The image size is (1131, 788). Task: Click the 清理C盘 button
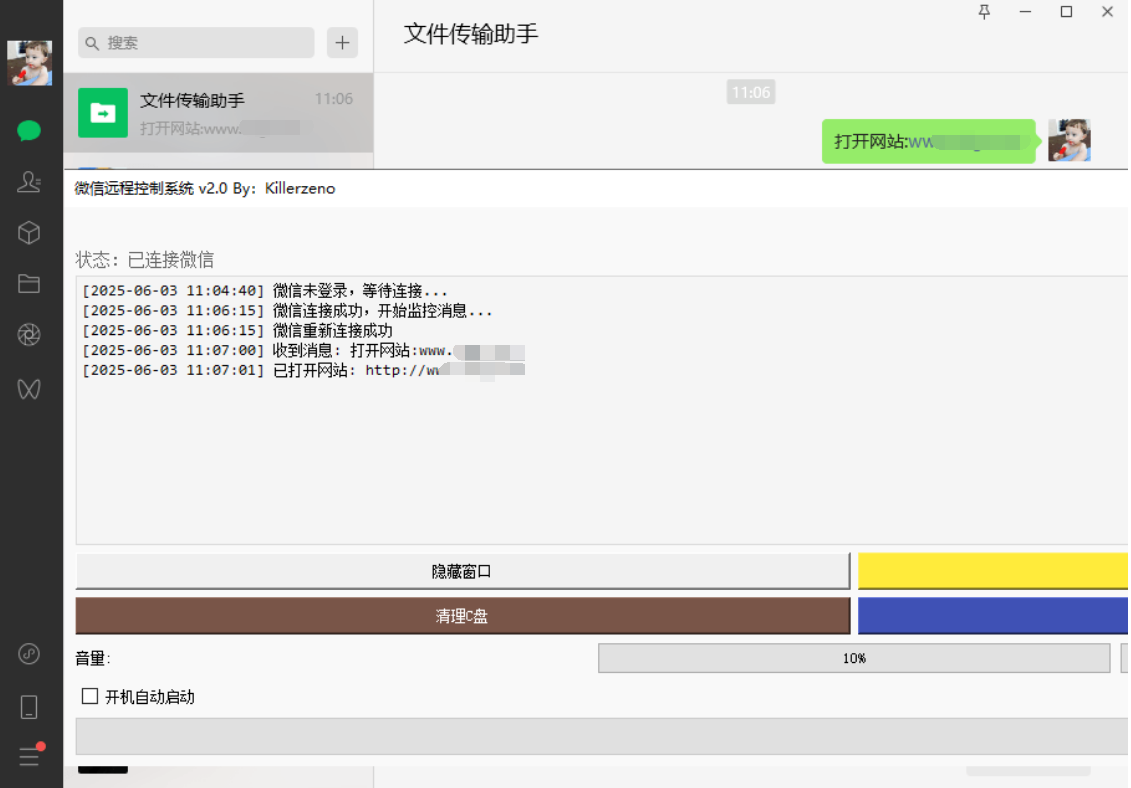pyautogui.click(x=462, y=616)
